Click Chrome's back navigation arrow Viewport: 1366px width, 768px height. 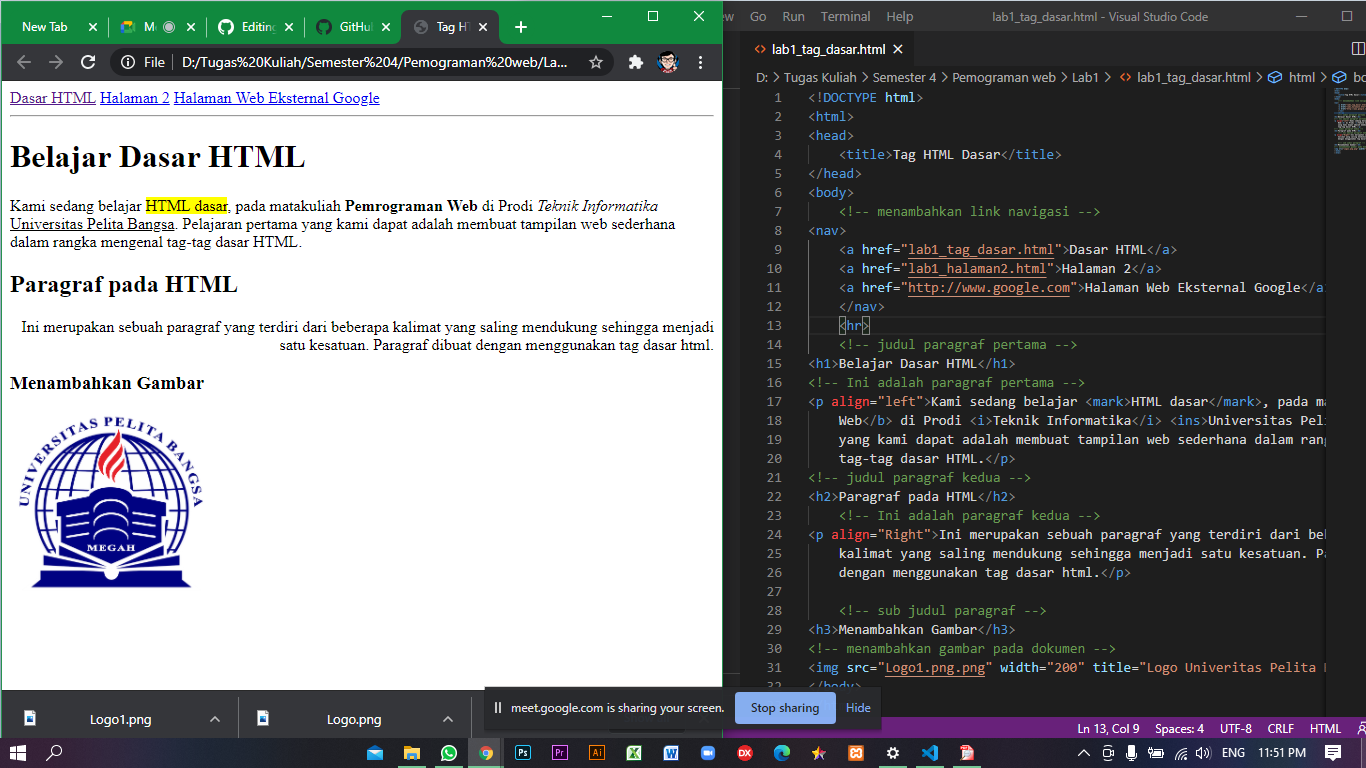[24, 62]
